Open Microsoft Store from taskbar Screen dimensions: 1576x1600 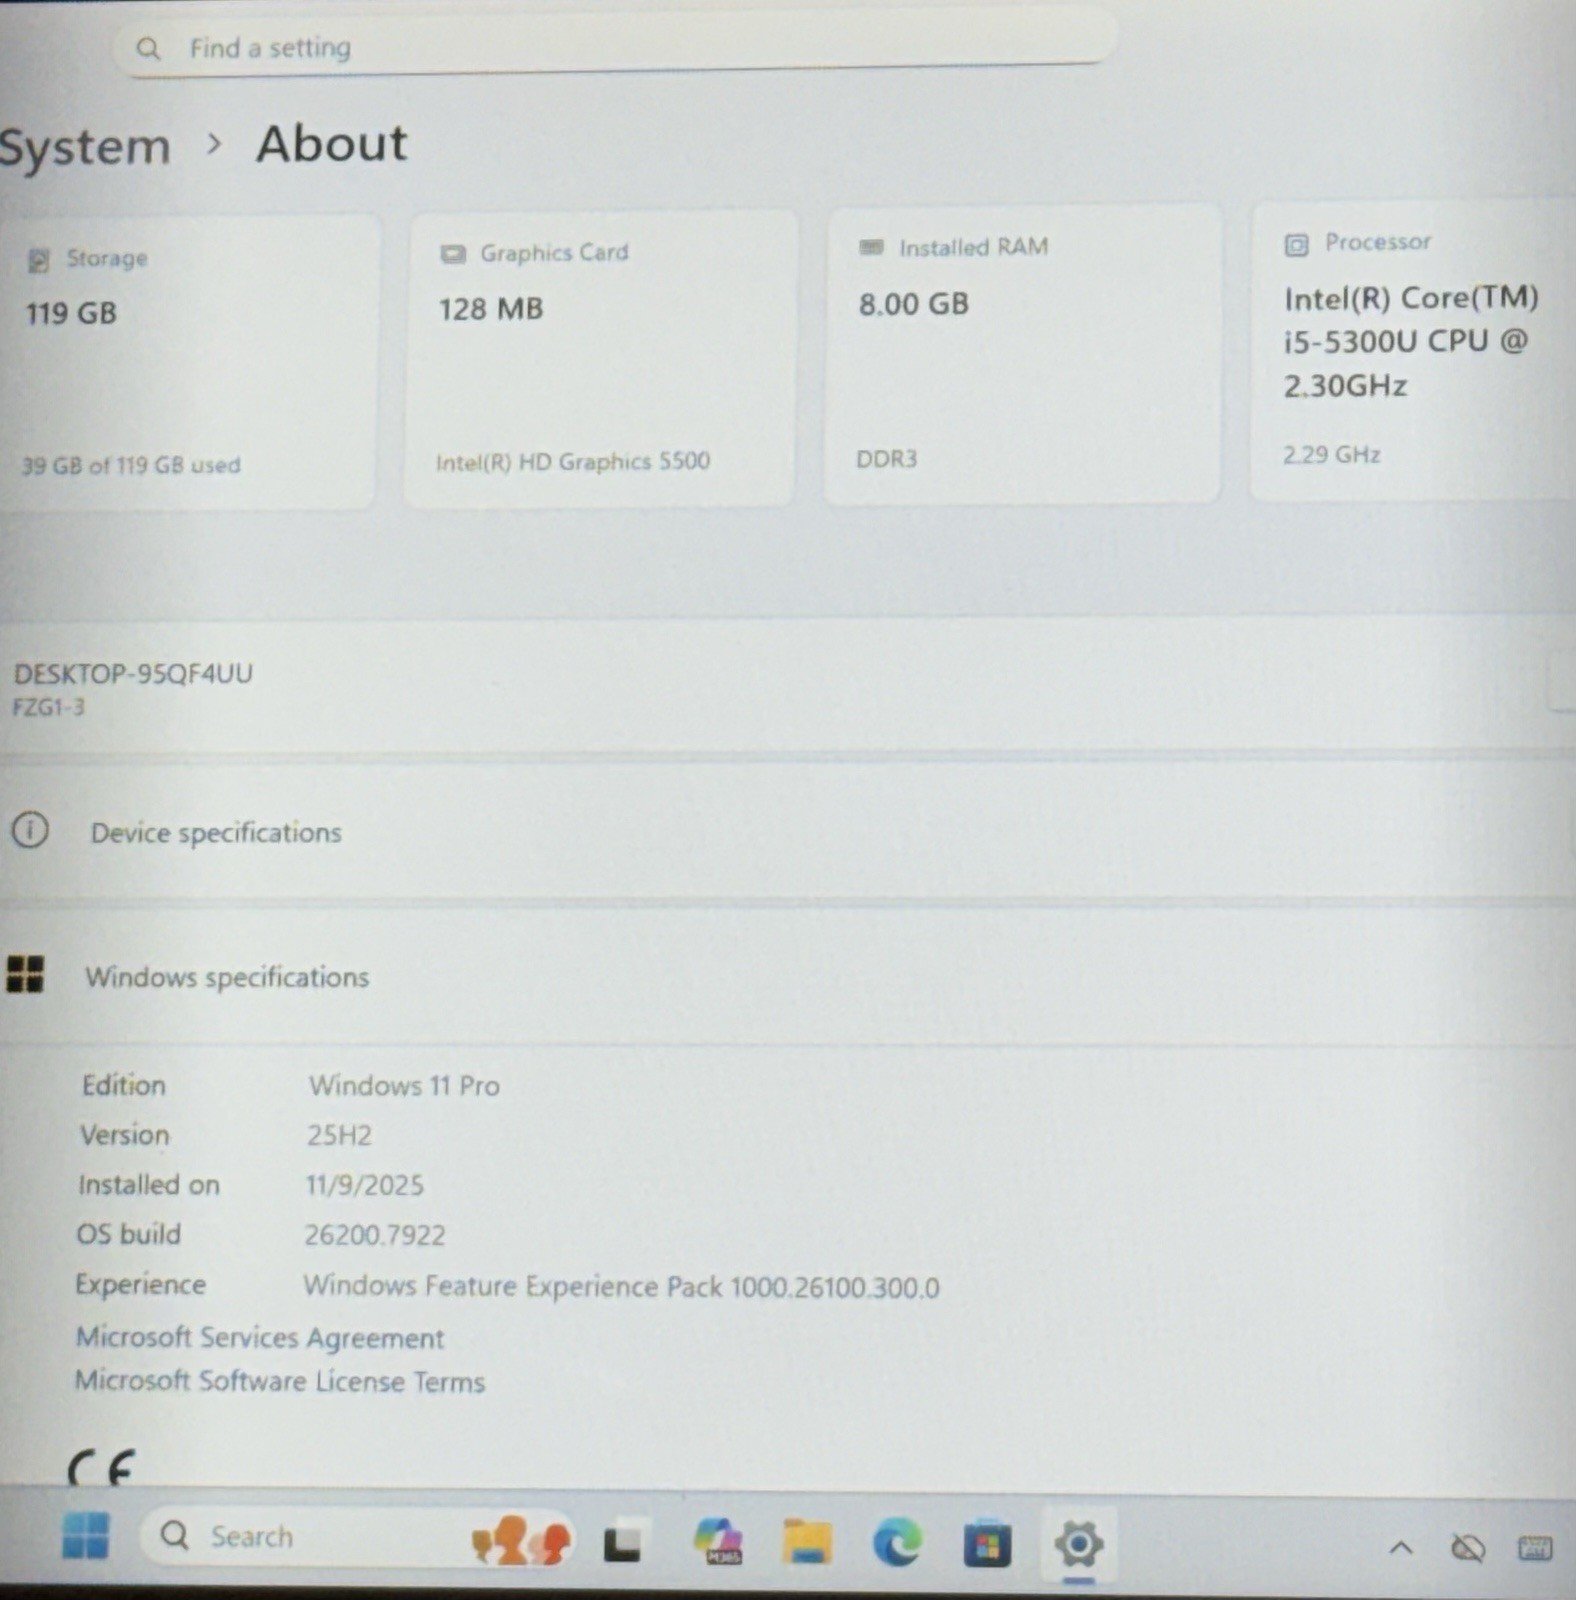[987, 1543]
